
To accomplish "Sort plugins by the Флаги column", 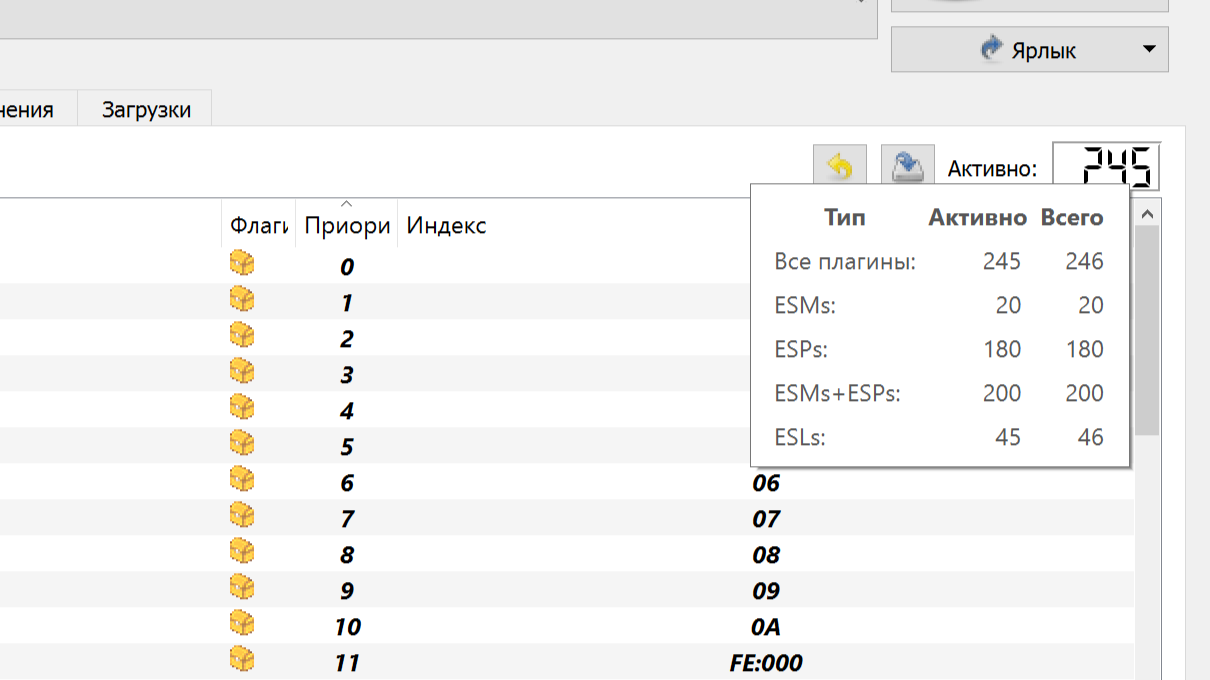I will [x=258, y=226].
